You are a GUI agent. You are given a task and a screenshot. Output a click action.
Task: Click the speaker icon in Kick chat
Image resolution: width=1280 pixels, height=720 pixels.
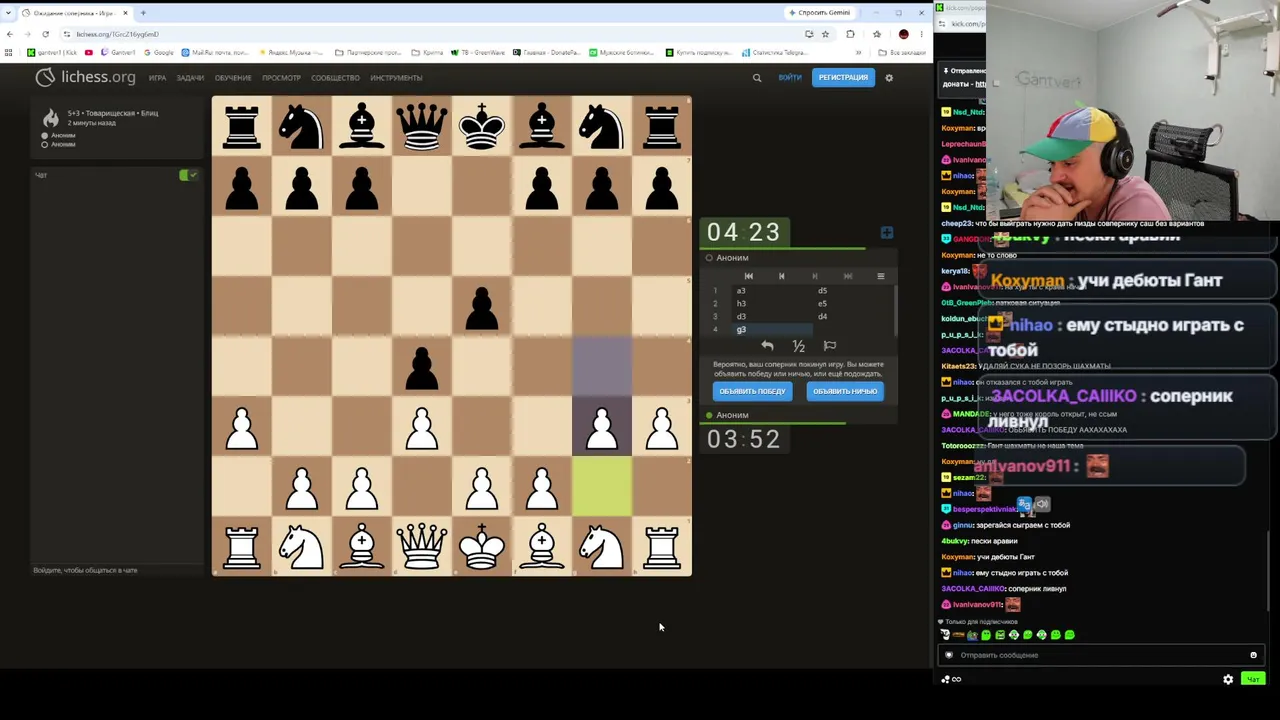tap(1042, 504)
